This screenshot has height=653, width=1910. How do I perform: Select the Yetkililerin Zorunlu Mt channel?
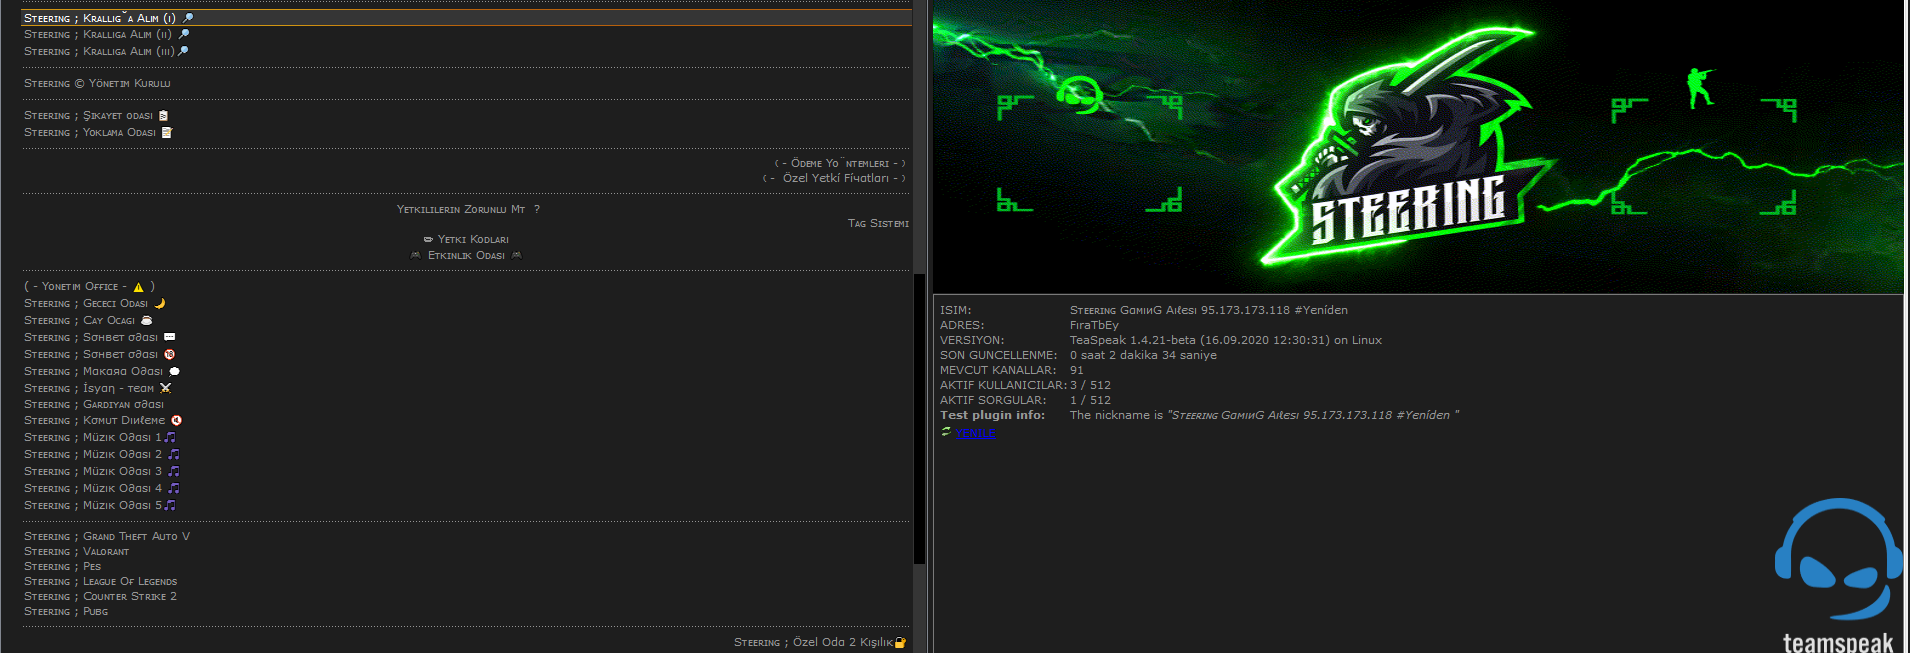[x=468, y=210]
